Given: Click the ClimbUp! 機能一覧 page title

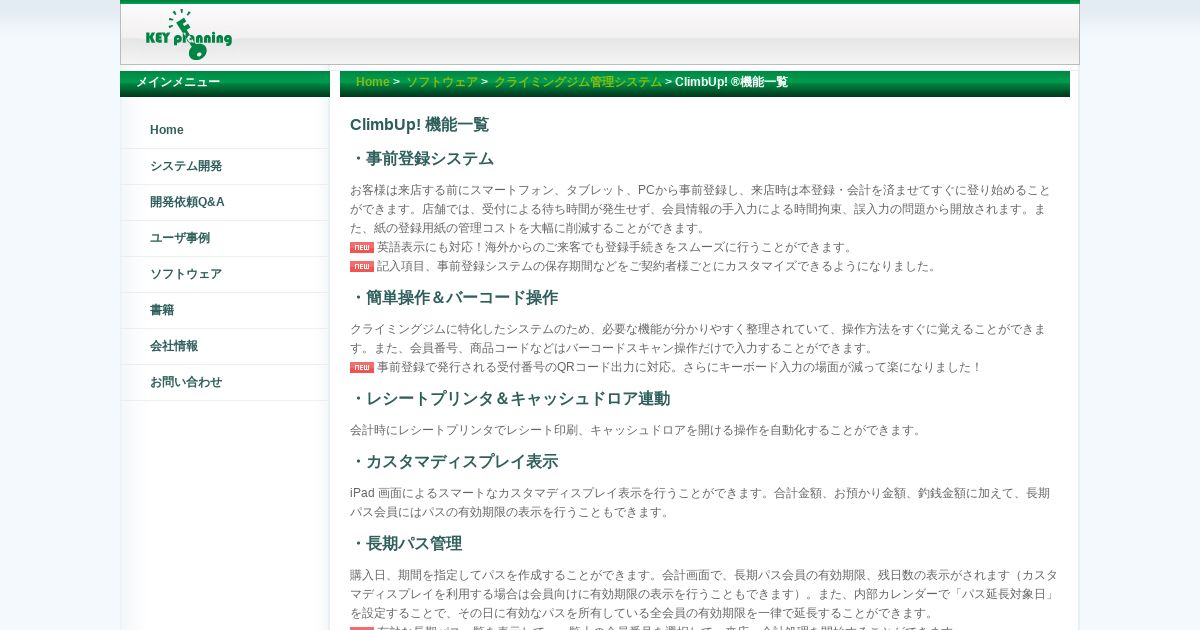Looking at the screenshot, I should tap(419, 125).
